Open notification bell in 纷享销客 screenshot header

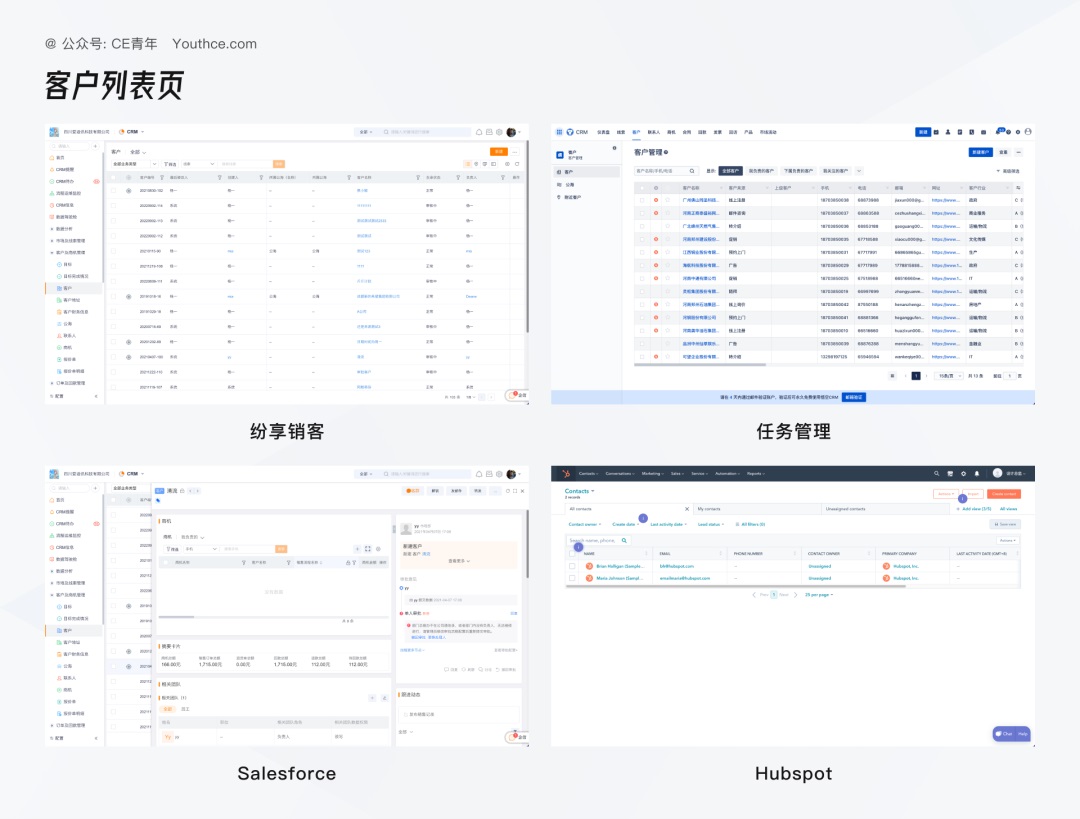pos(479,132)
